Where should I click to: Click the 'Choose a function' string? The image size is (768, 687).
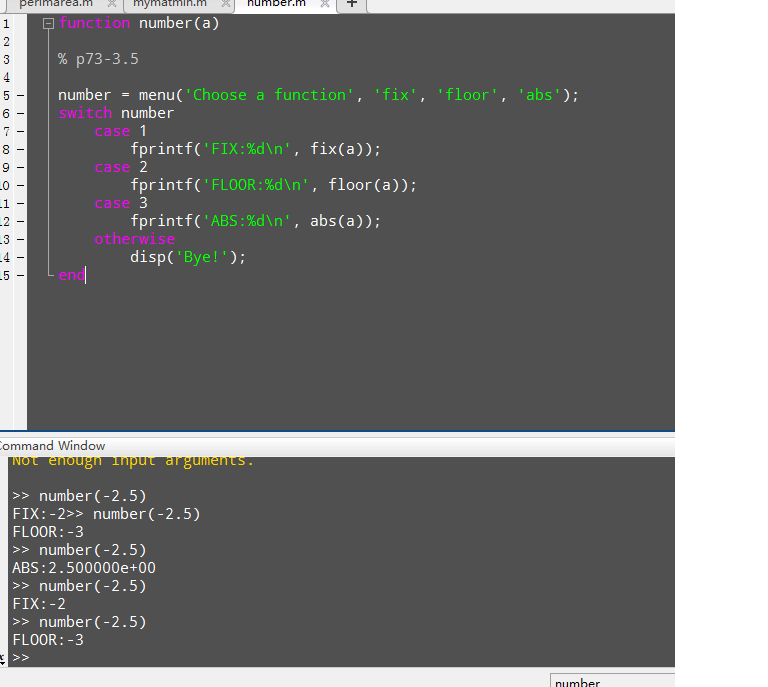[x=269, y=95]
